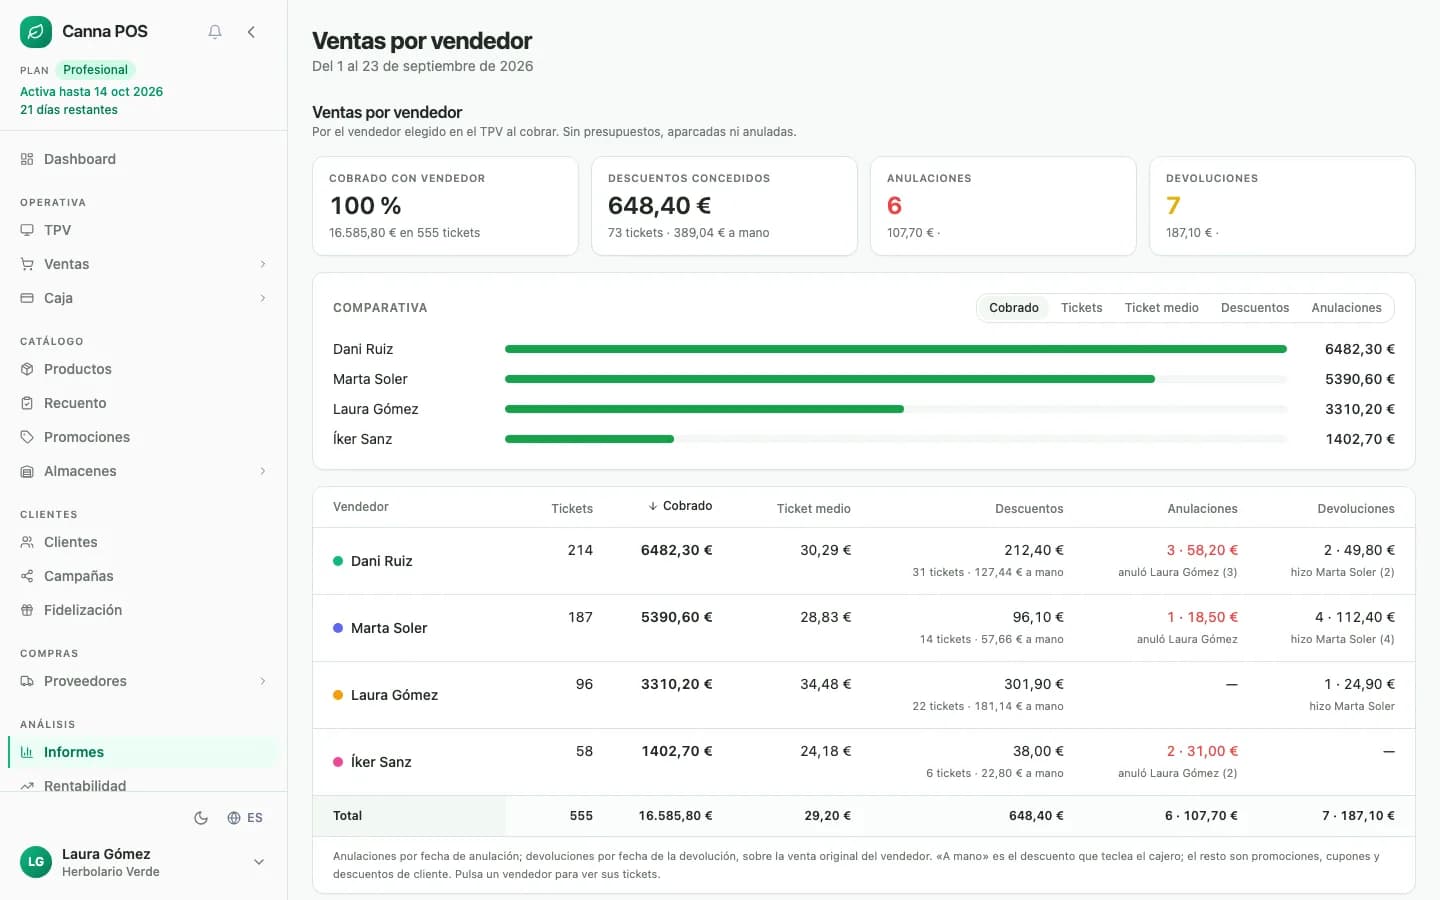Open Laura Gómez account menu chevron
Viewport: 1440px width, 900px height.
click(x=259, y=862)
